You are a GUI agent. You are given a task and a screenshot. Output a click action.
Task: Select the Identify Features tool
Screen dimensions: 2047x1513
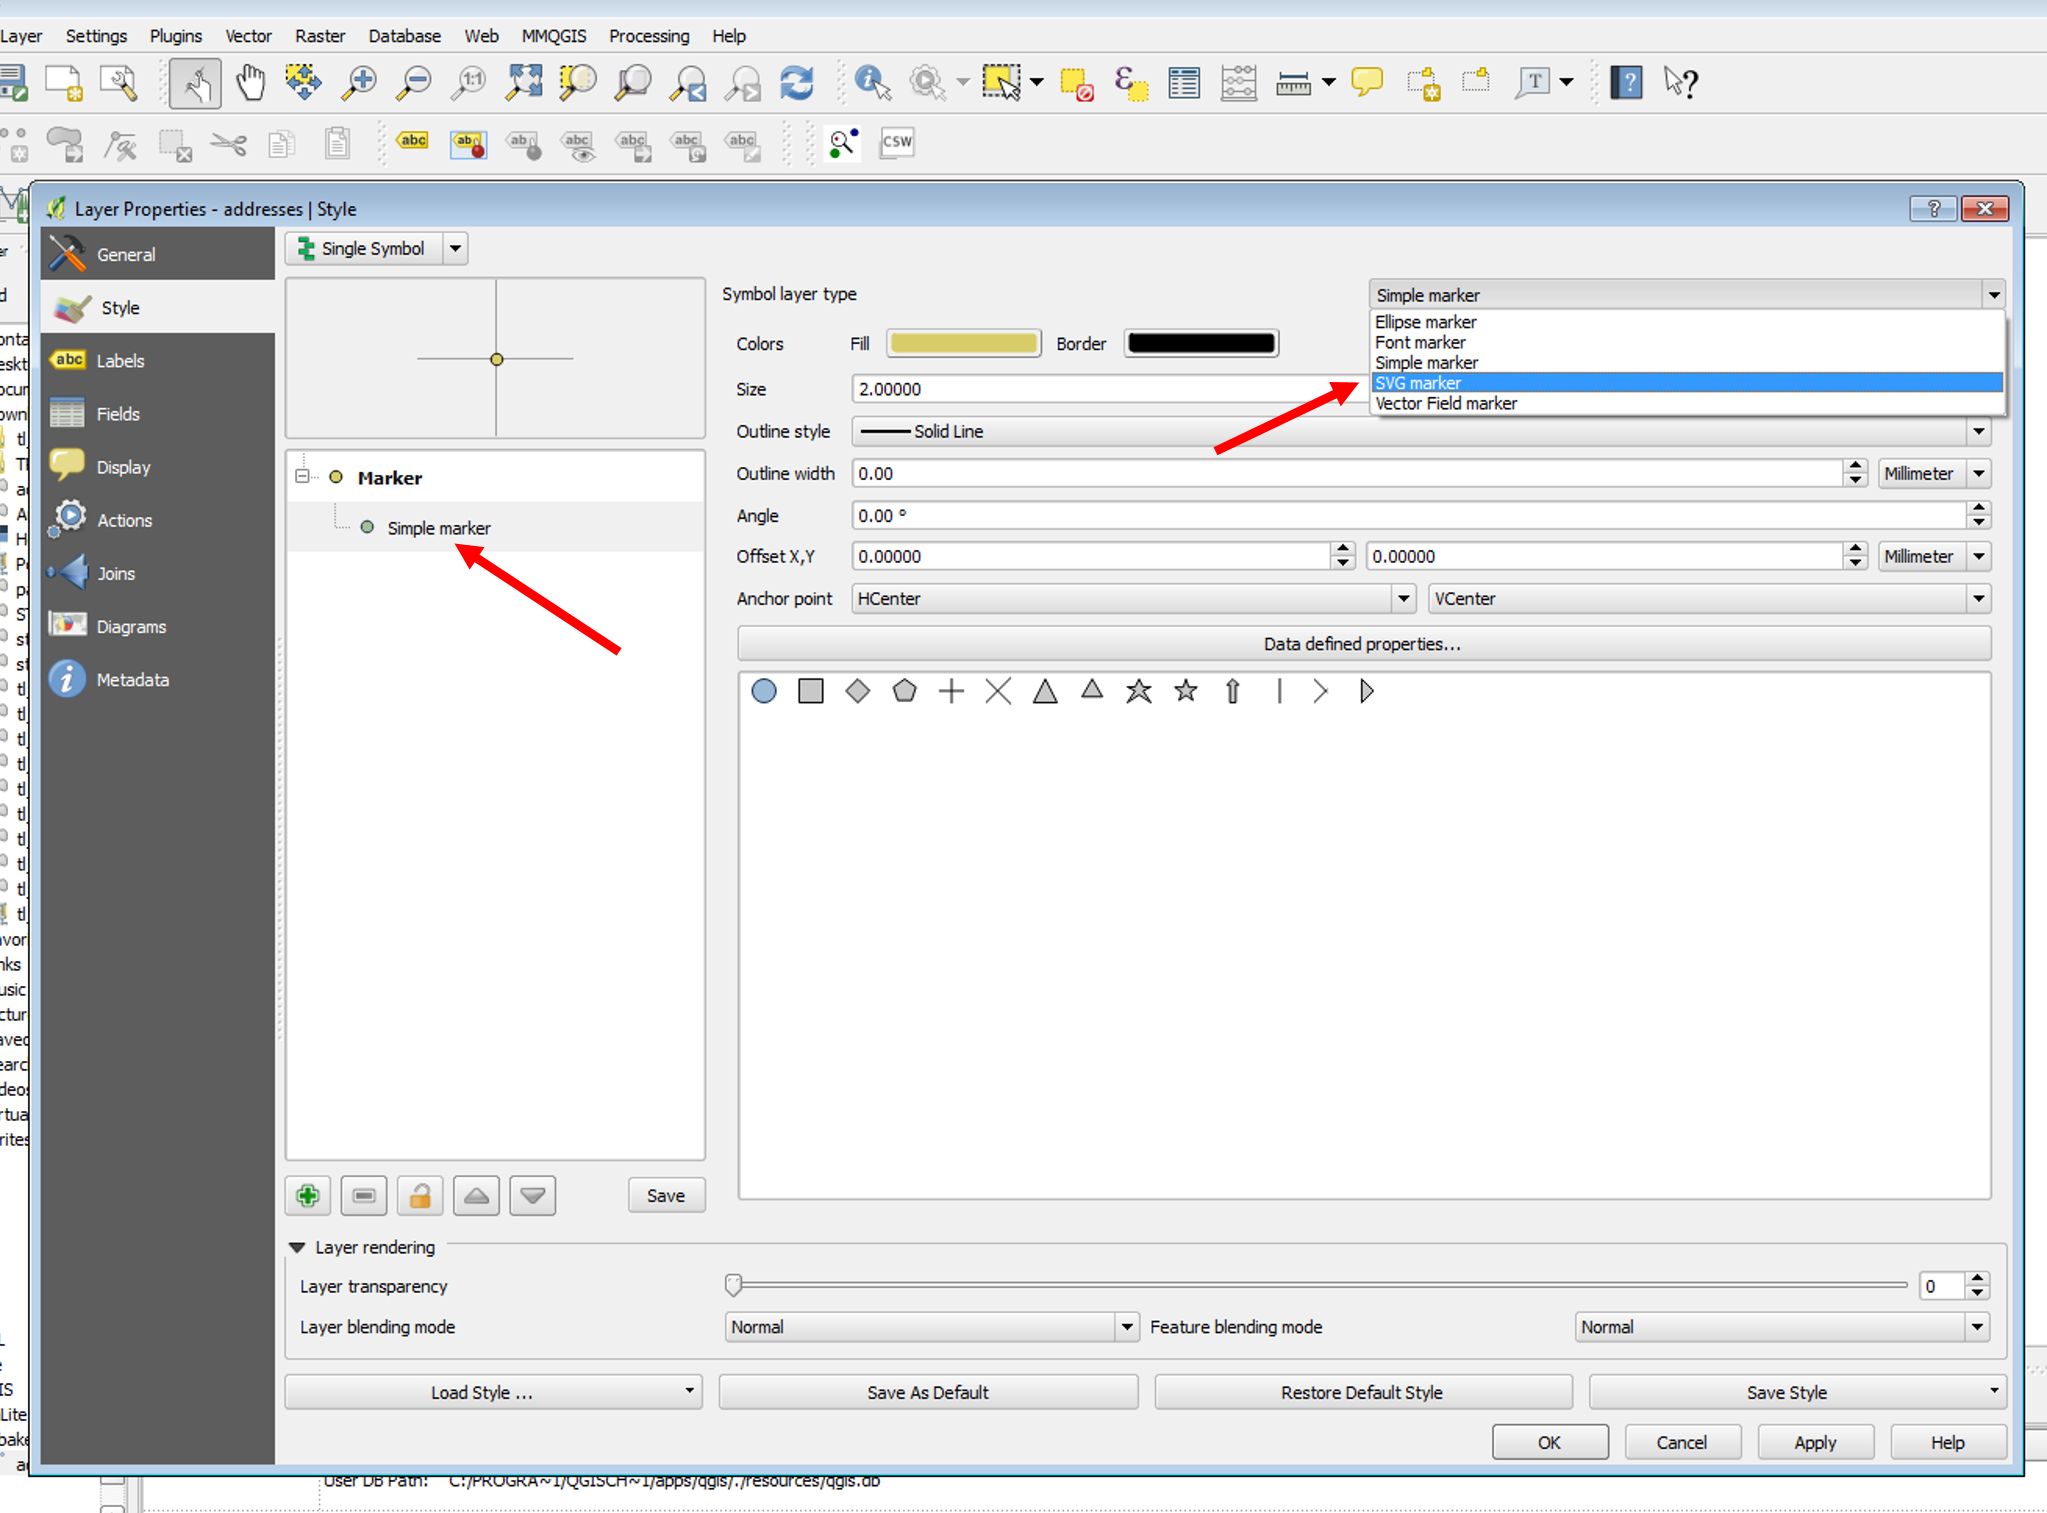tap(872, 82)
